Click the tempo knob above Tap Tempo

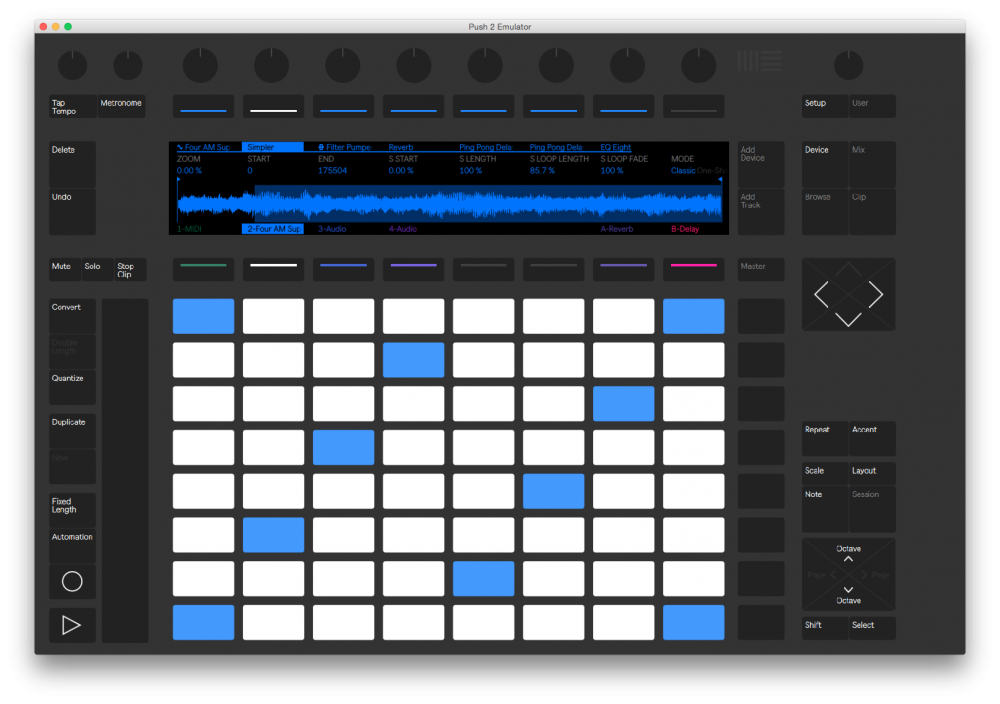pyautogui.click(x=72, y=65)
